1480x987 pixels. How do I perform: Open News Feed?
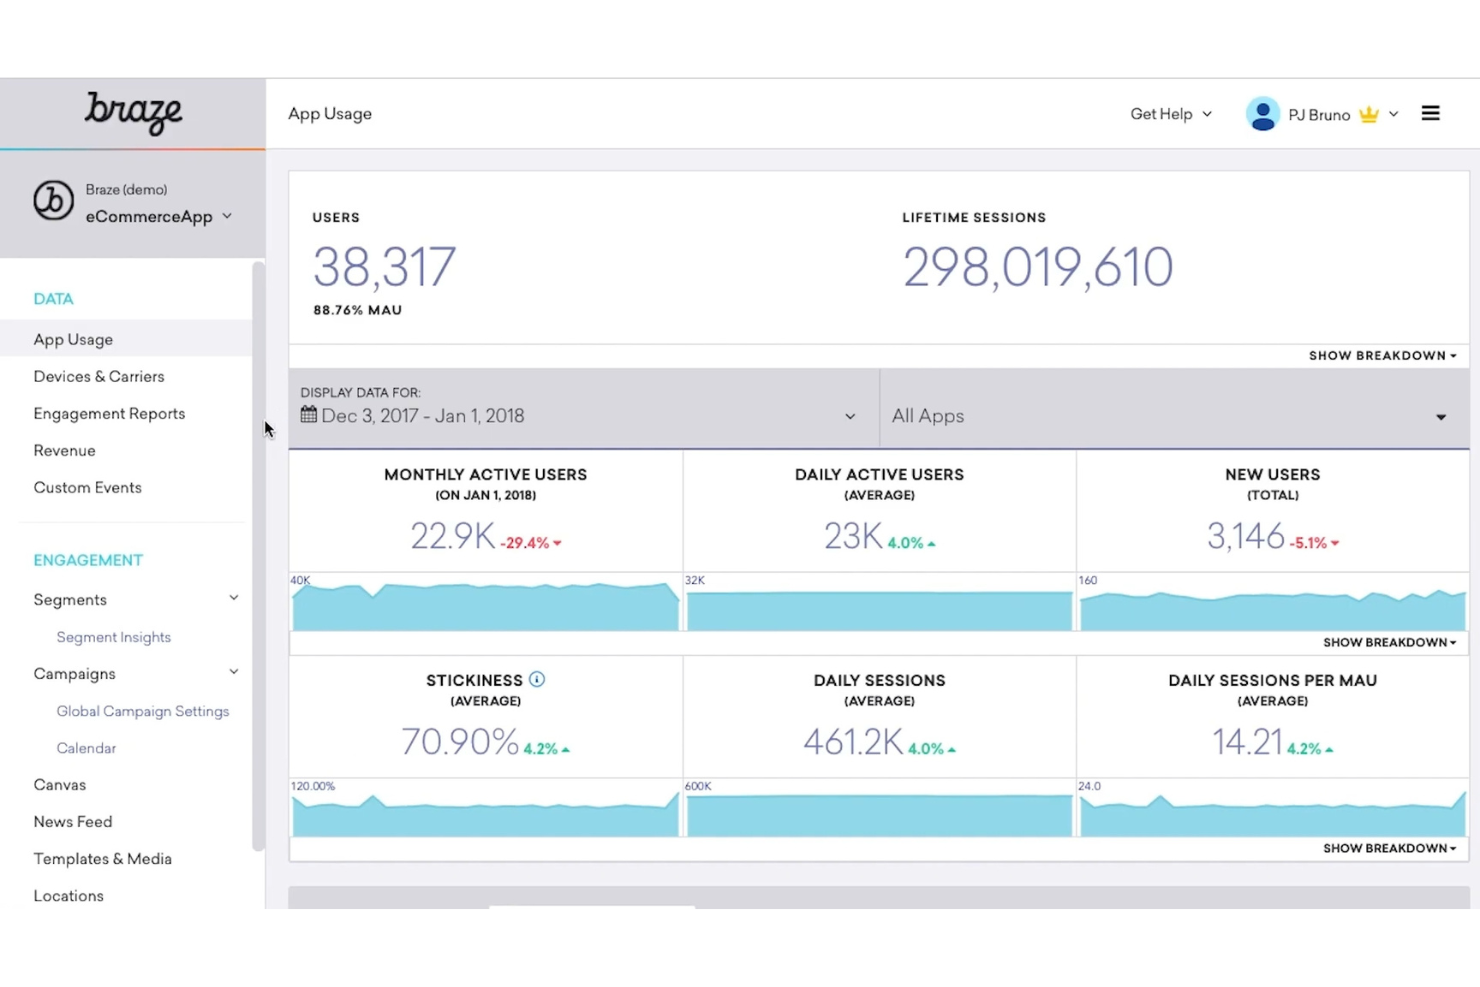pos(73,822)
